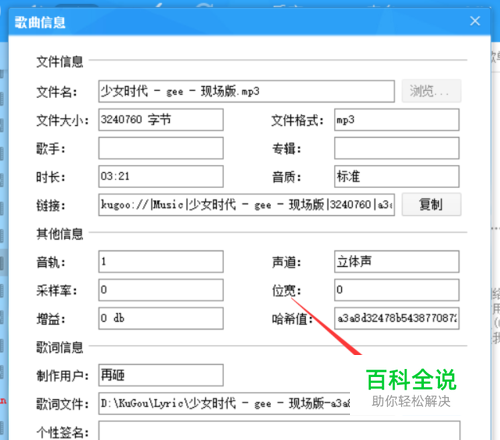Close the 歌曲信息 dialog
Screen dimensions: 500x440
coord(475,21)
